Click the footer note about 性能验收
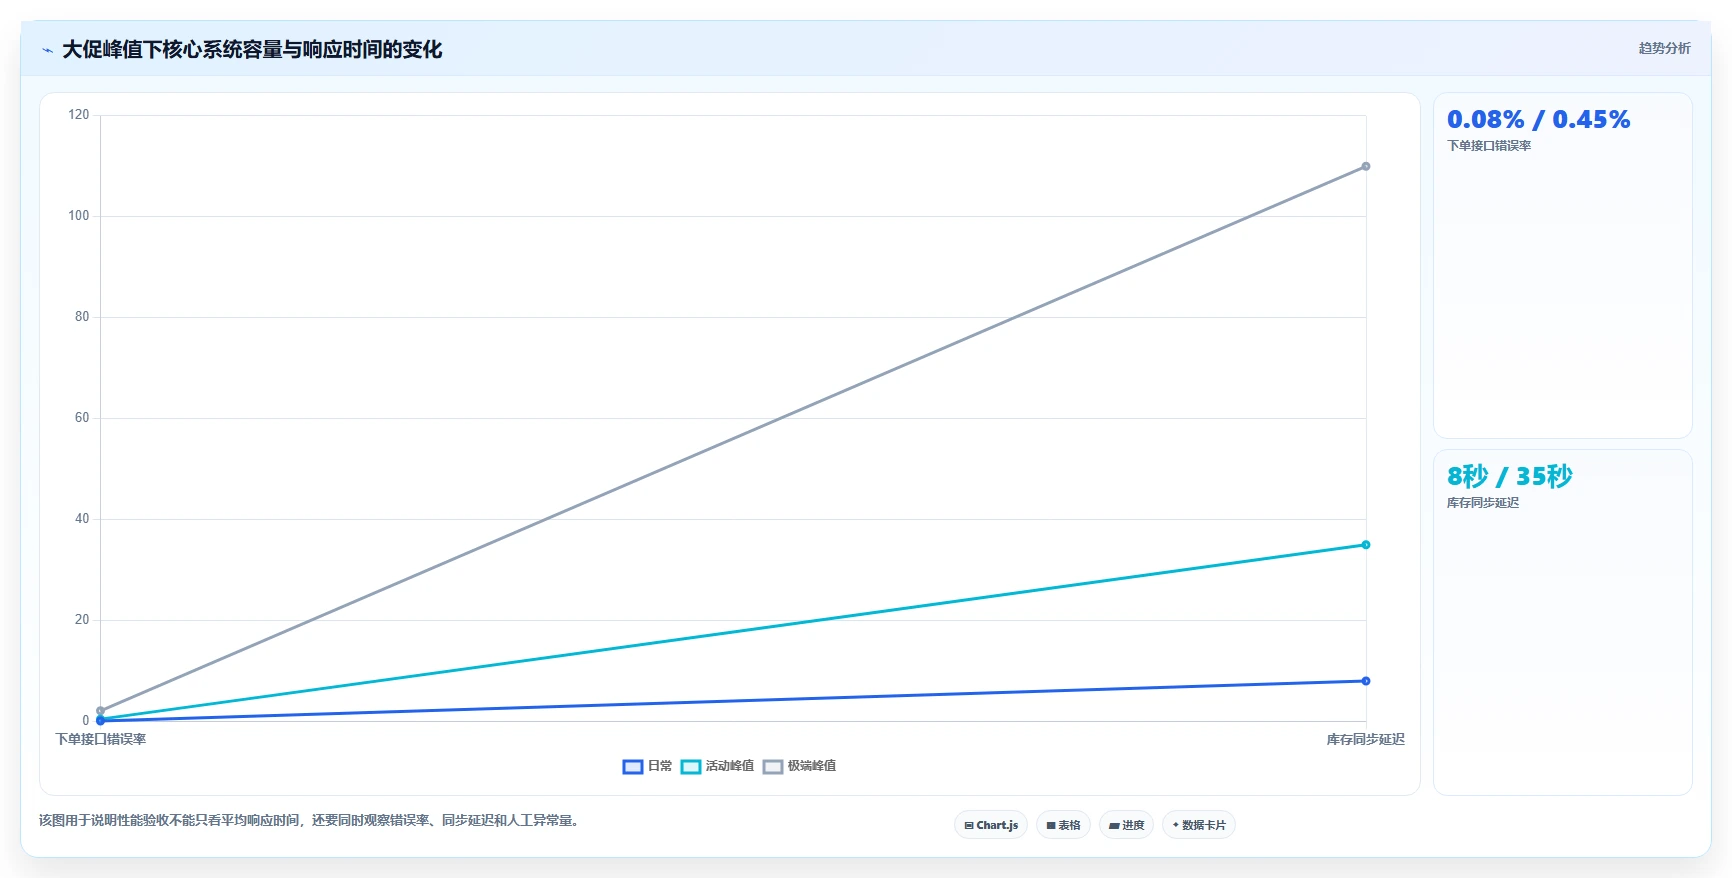1732x878 pixels. (310, 821)
